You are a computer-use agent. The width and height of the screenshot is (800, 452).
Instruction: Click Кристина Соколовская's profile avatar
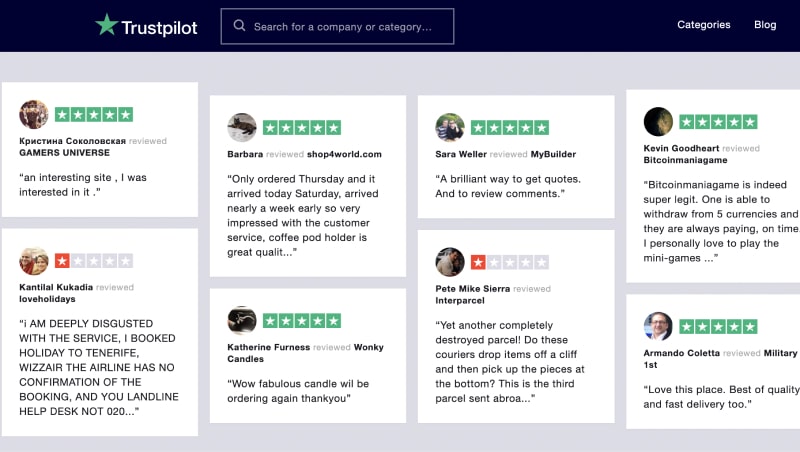[34, 114]
